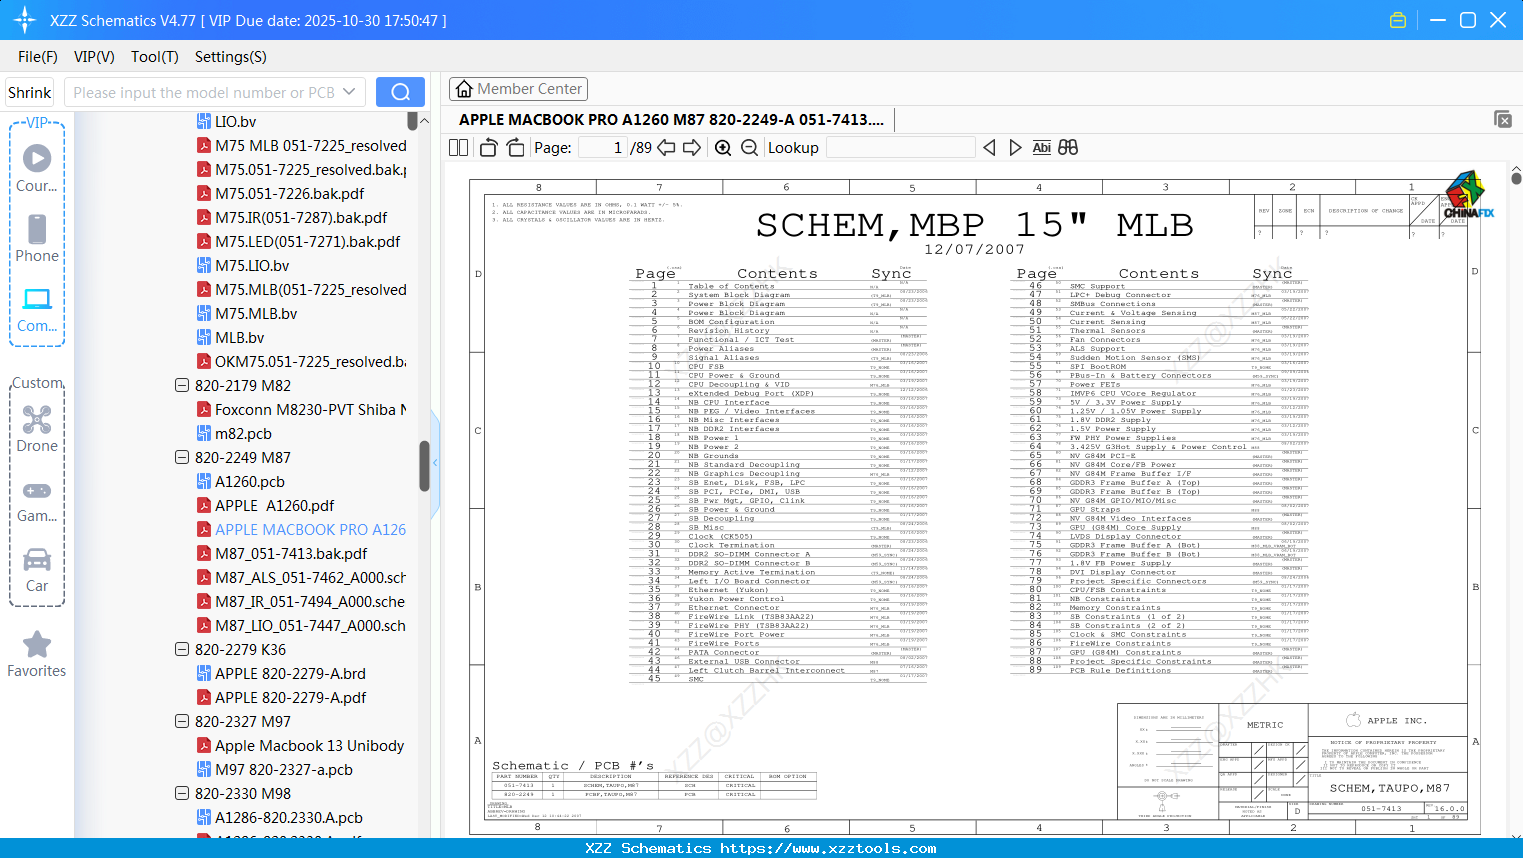Click the VIP gift icon in title bar

(1398, 20)
